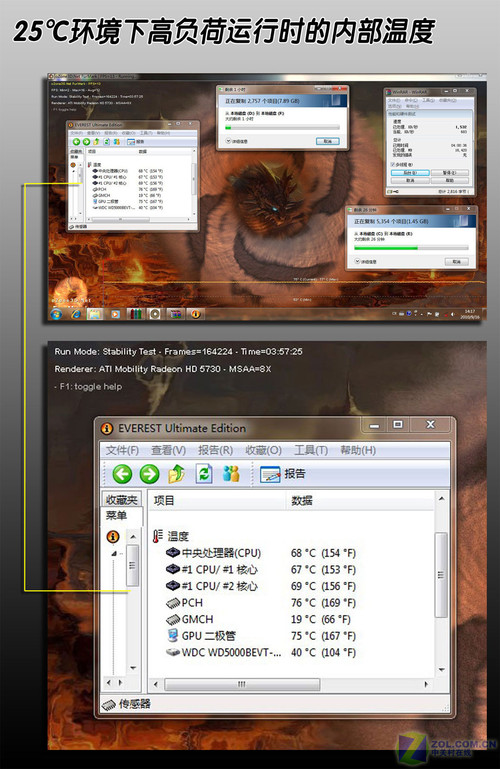Image resolution: width=500 pixels, height=769 pixels.
Task: Open Windows Explorer folder taskbar icon
Action: click(x=95, y=314)
